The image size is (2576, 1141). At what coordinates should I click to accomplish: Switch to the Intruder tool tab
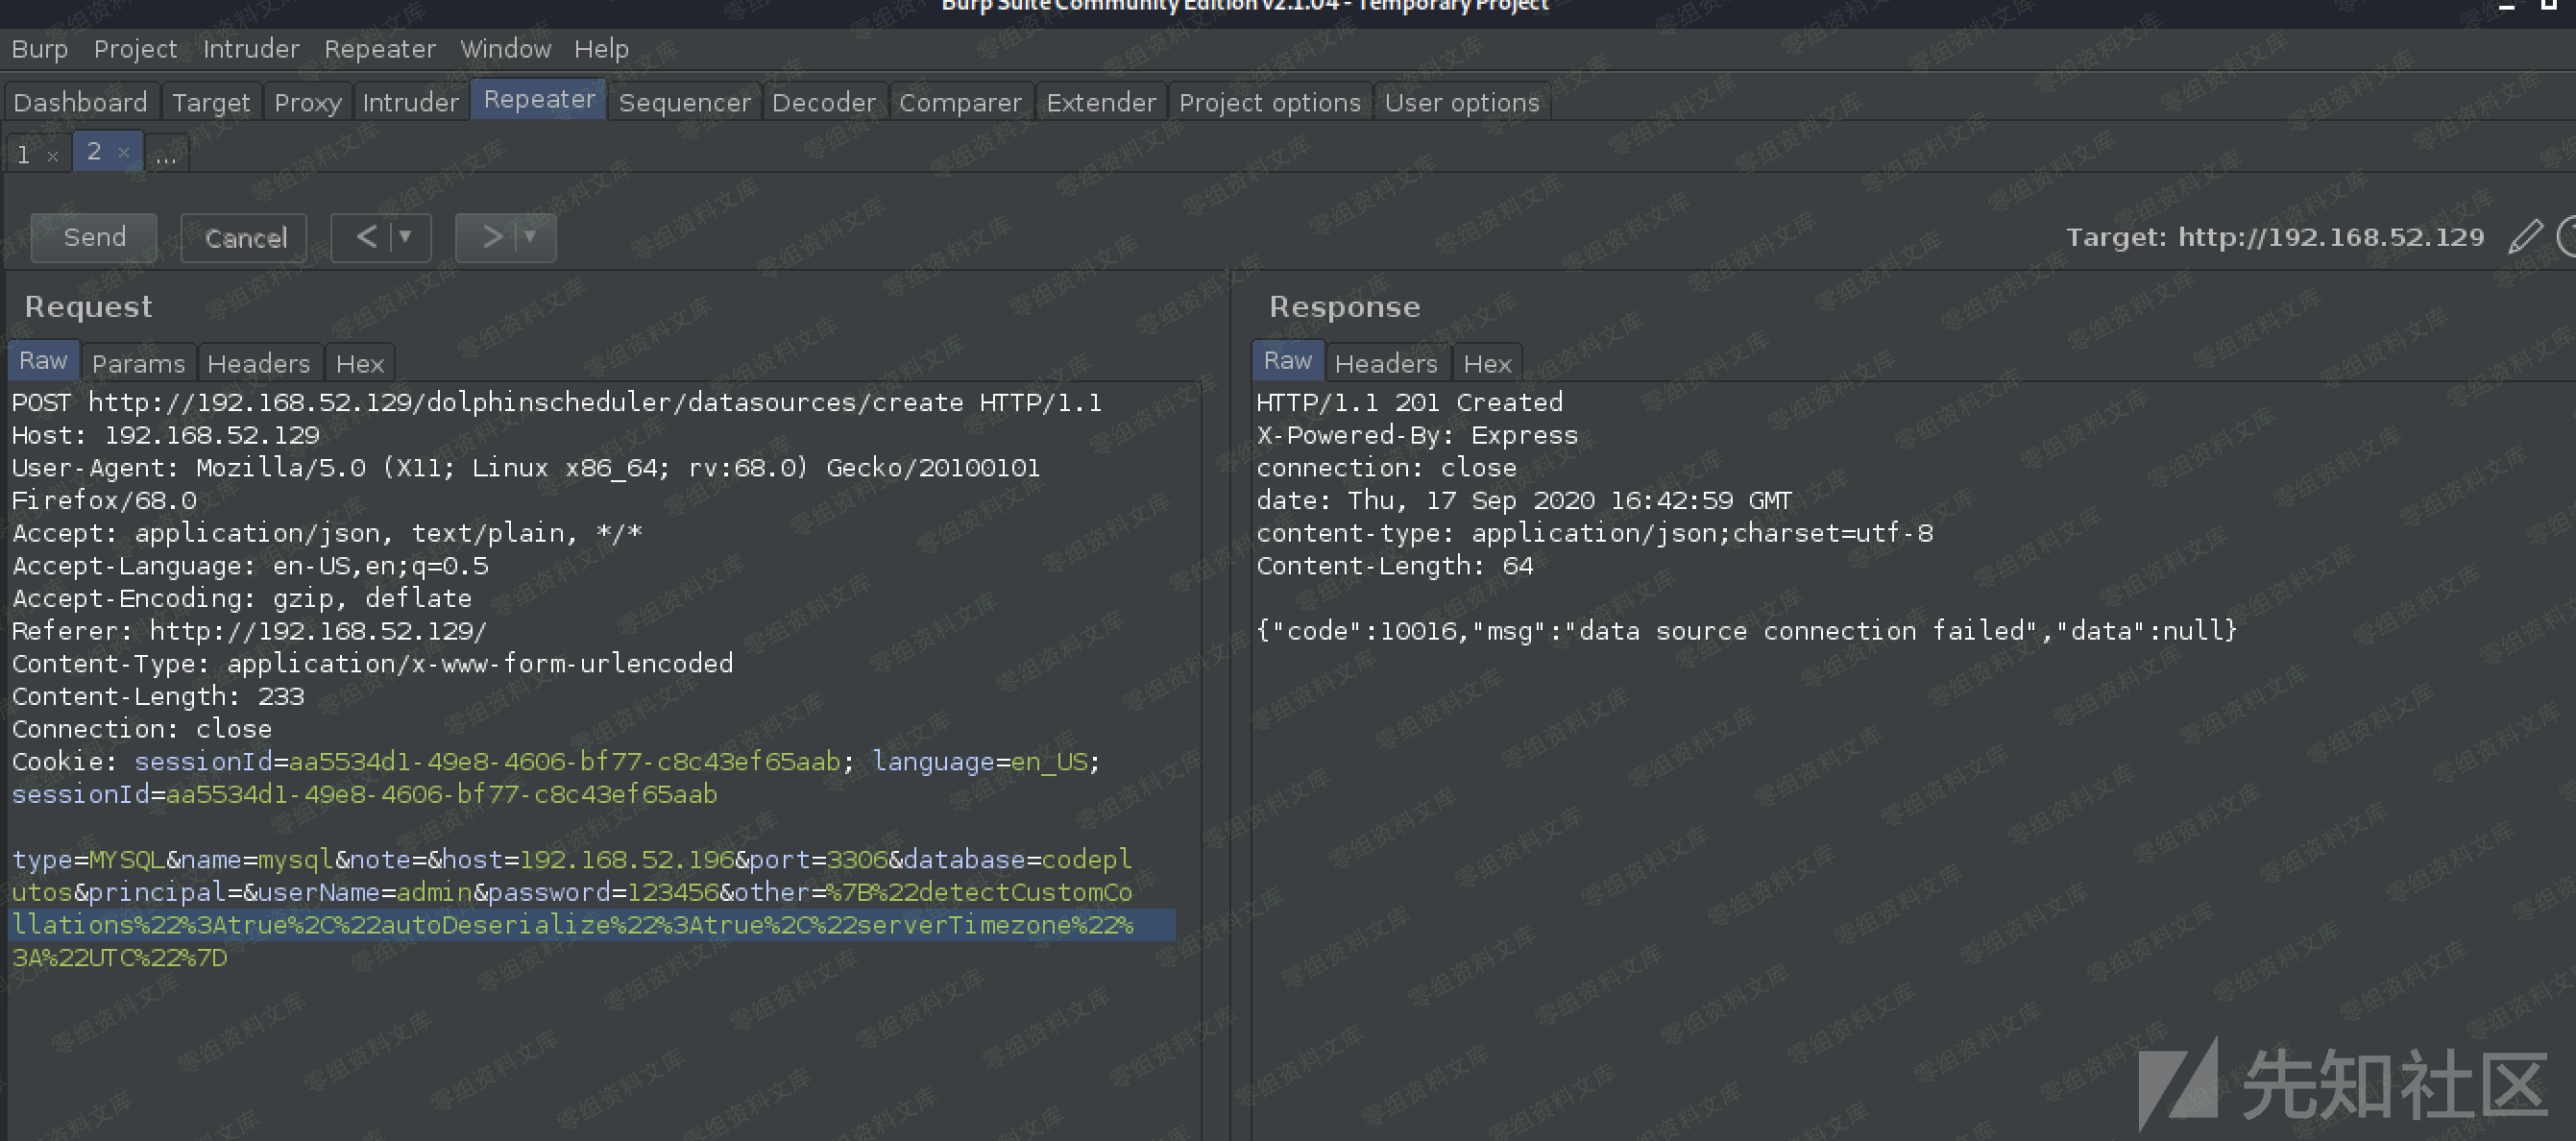pos(410,102)
